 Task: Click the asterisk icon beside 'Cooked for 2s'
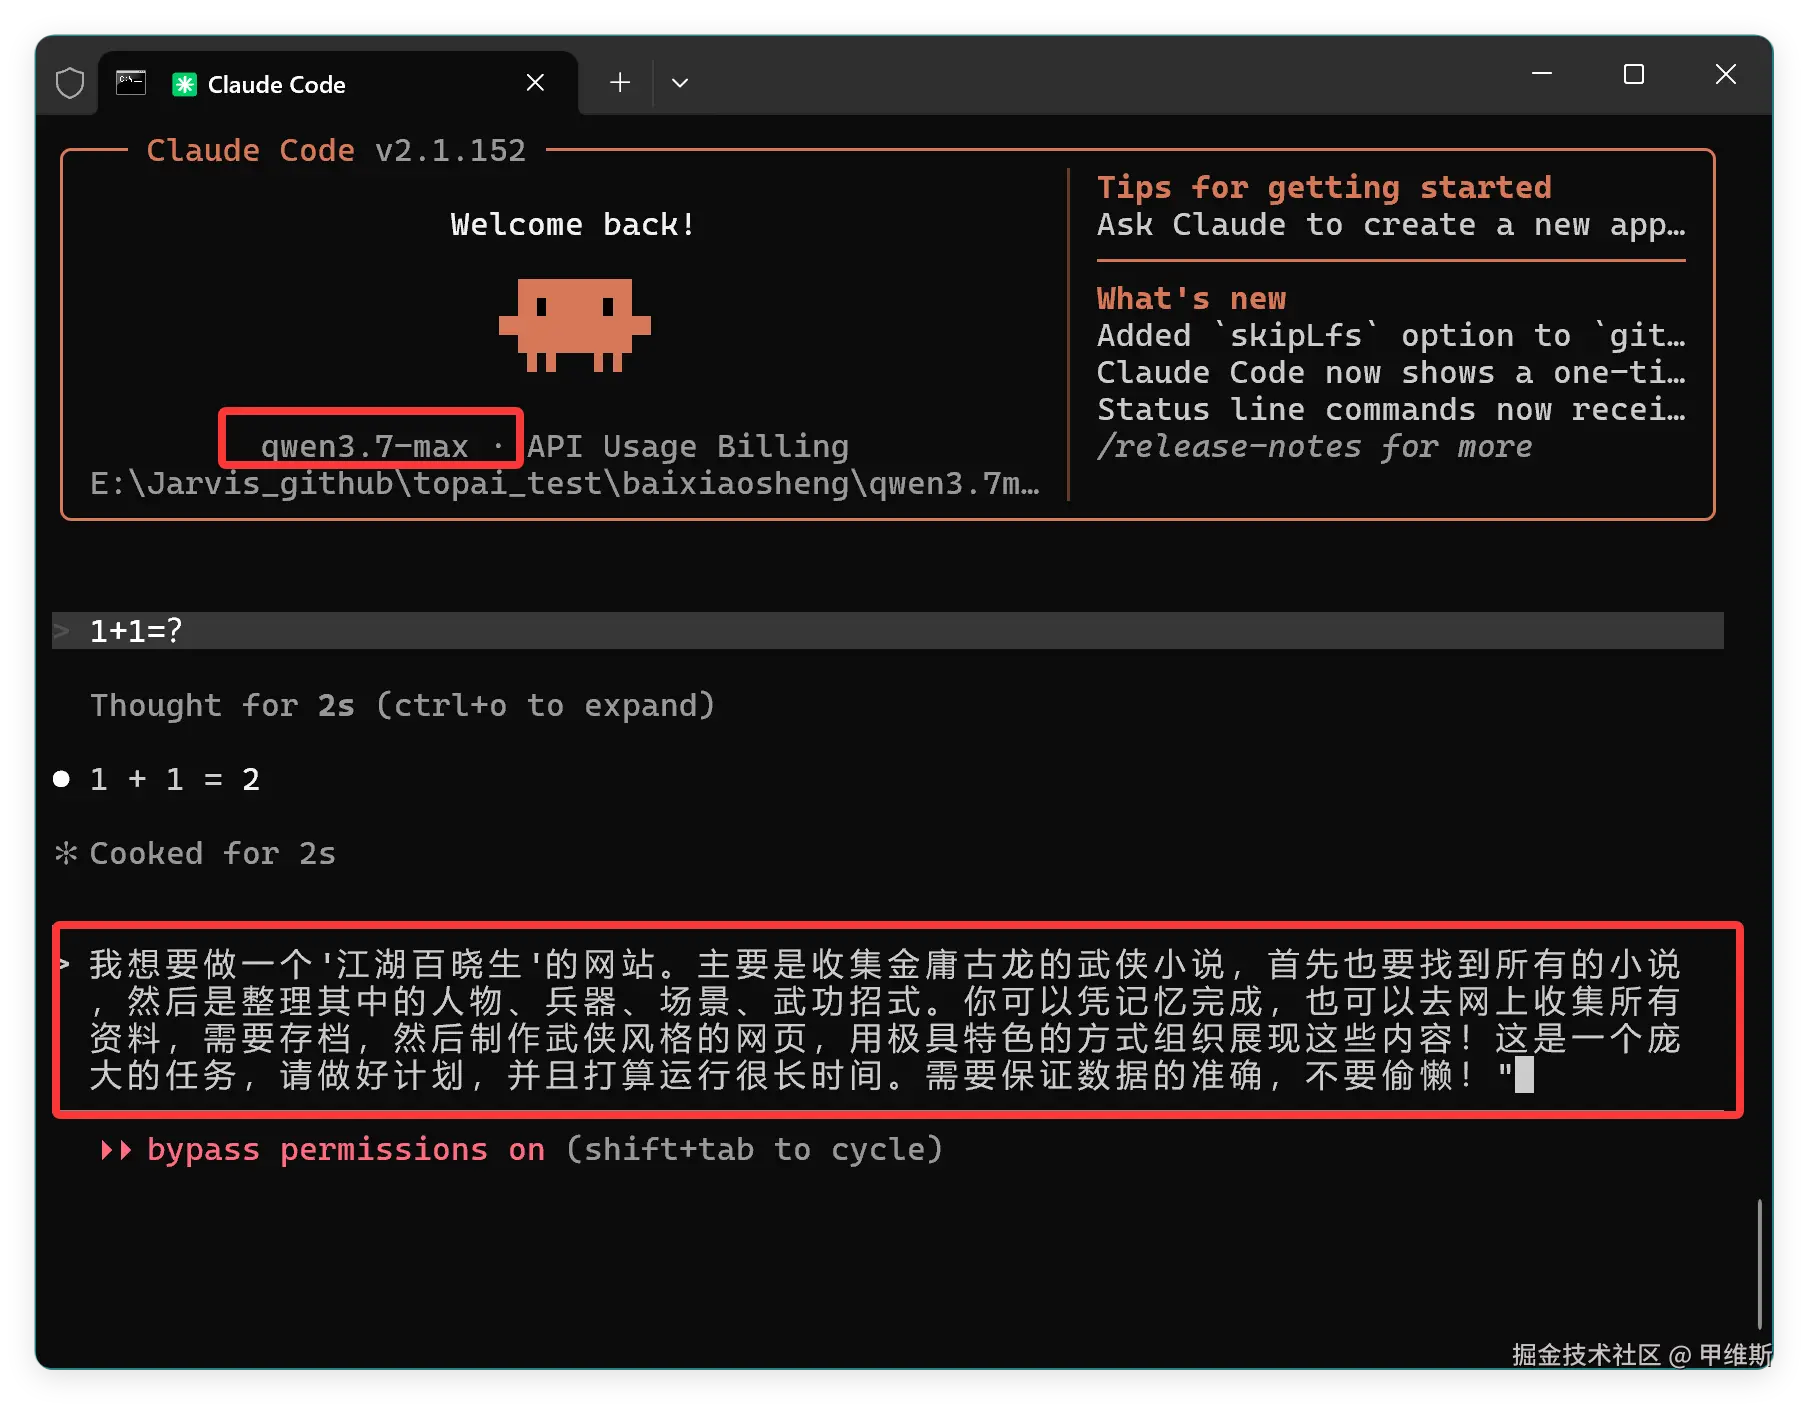tap(66, 853)
